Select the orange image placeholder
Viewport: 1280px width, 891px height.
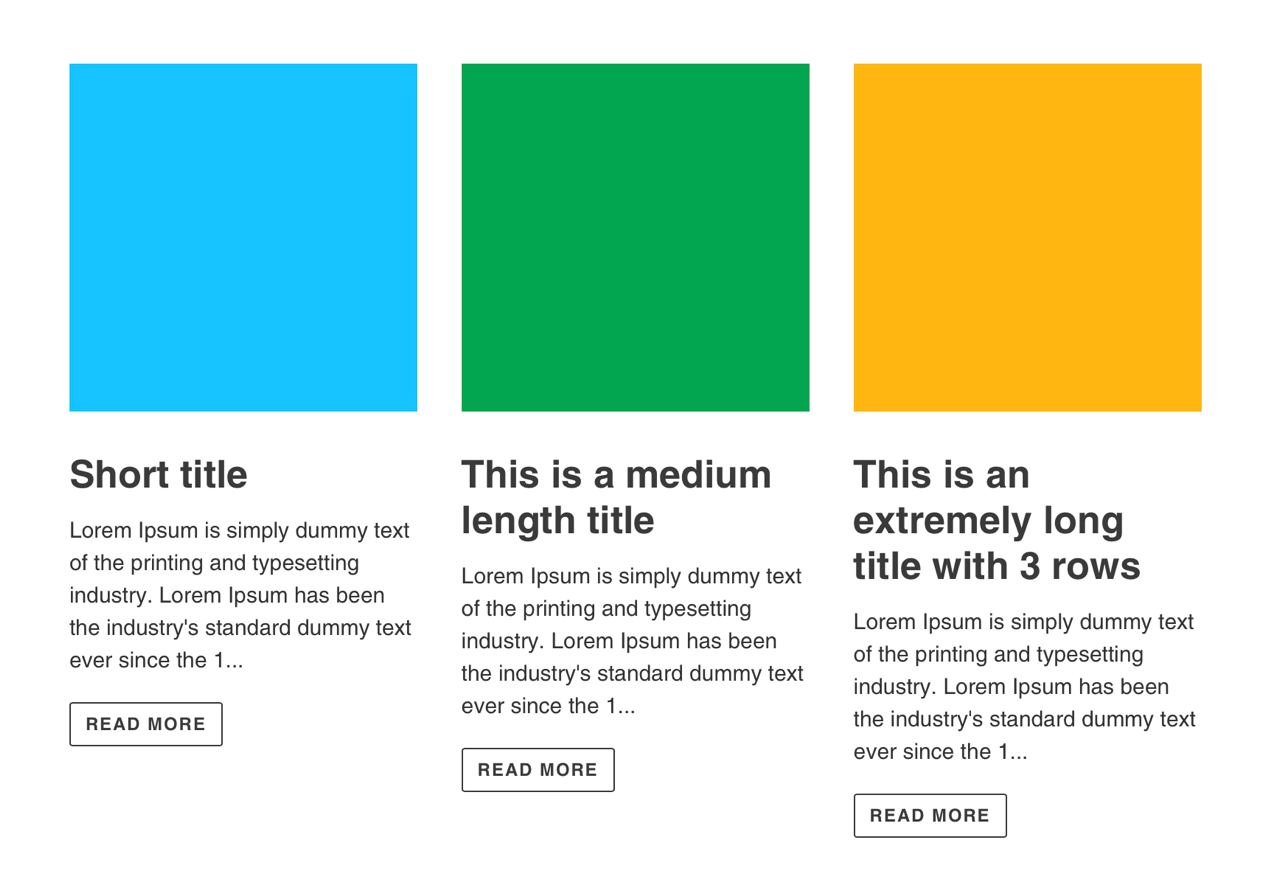click(1027, 237)
